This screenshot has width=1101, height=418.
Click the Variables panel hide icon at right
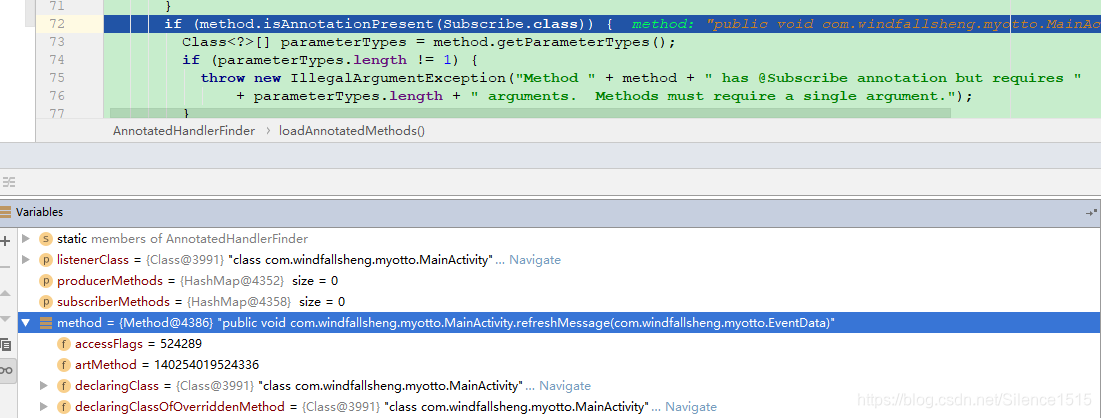pyautogui.click(x=1090, y=212)
